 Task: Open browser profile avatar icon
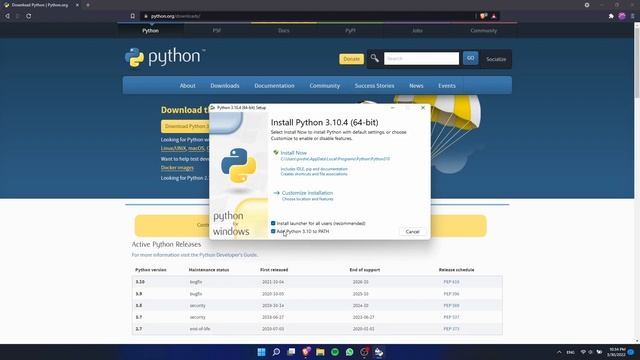(x=622, y=16)
